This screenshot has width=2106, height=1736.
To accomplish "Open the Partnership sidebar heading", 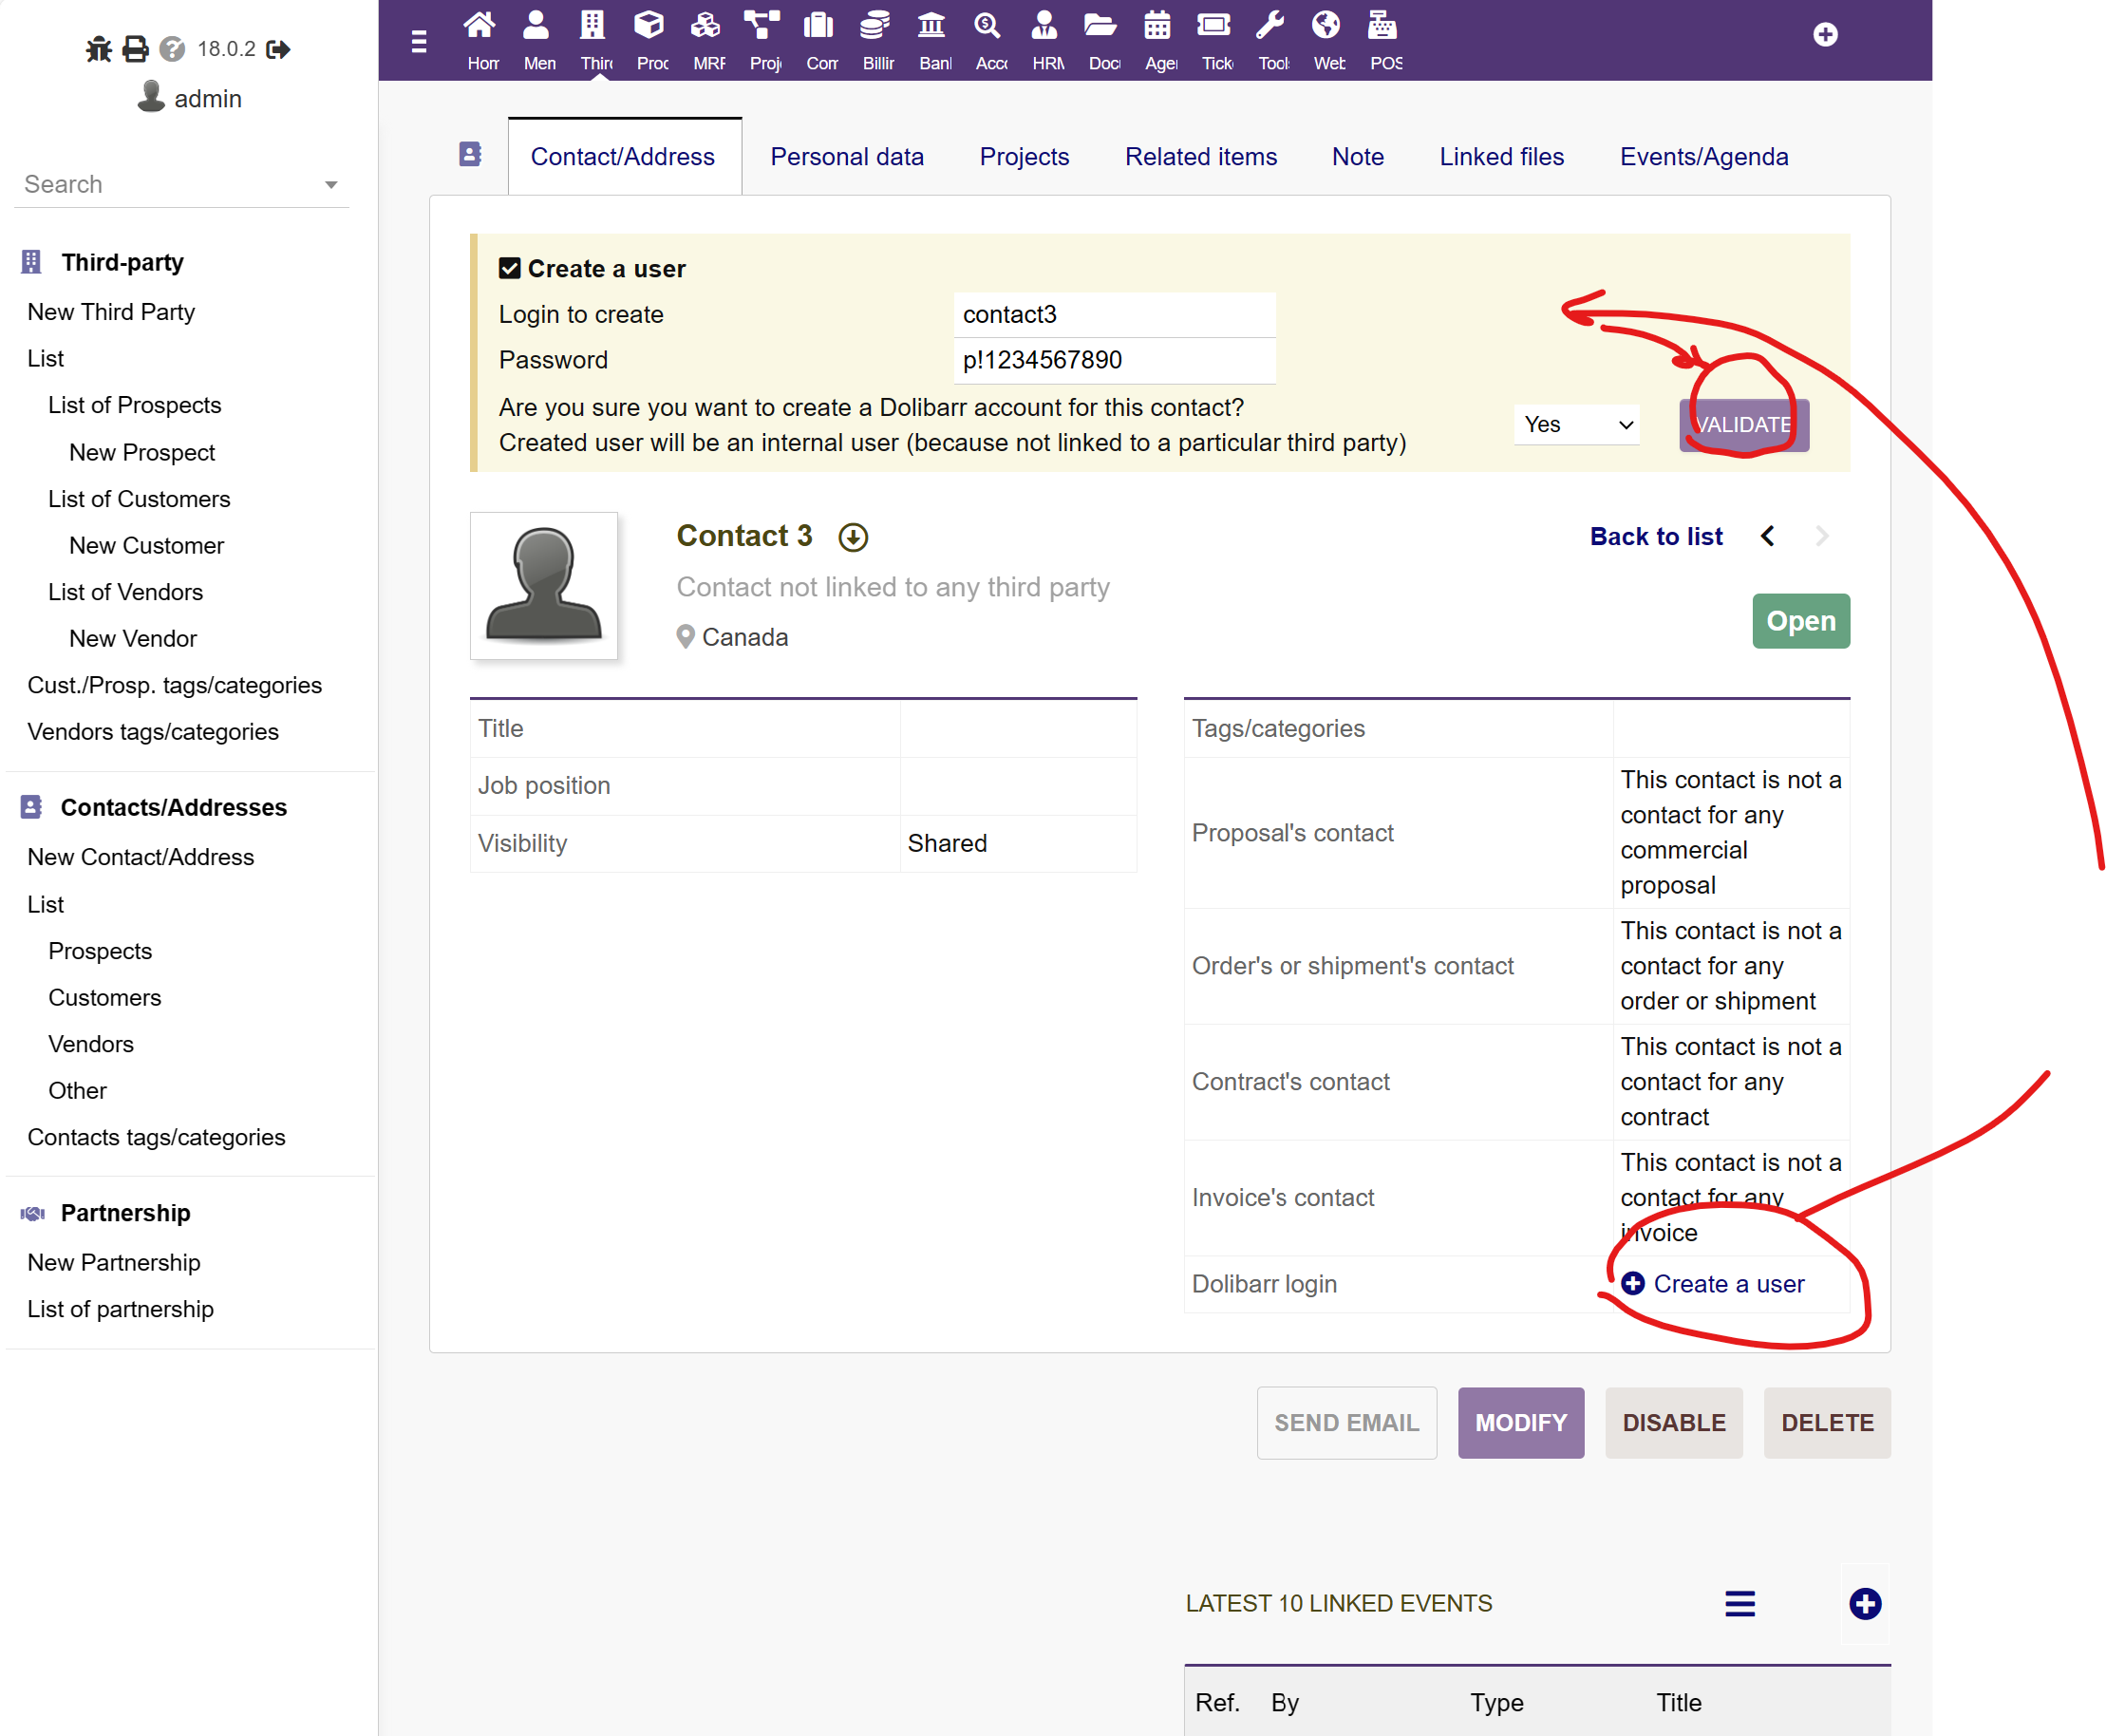I will pyautogui.click(x=126, y=1213).
